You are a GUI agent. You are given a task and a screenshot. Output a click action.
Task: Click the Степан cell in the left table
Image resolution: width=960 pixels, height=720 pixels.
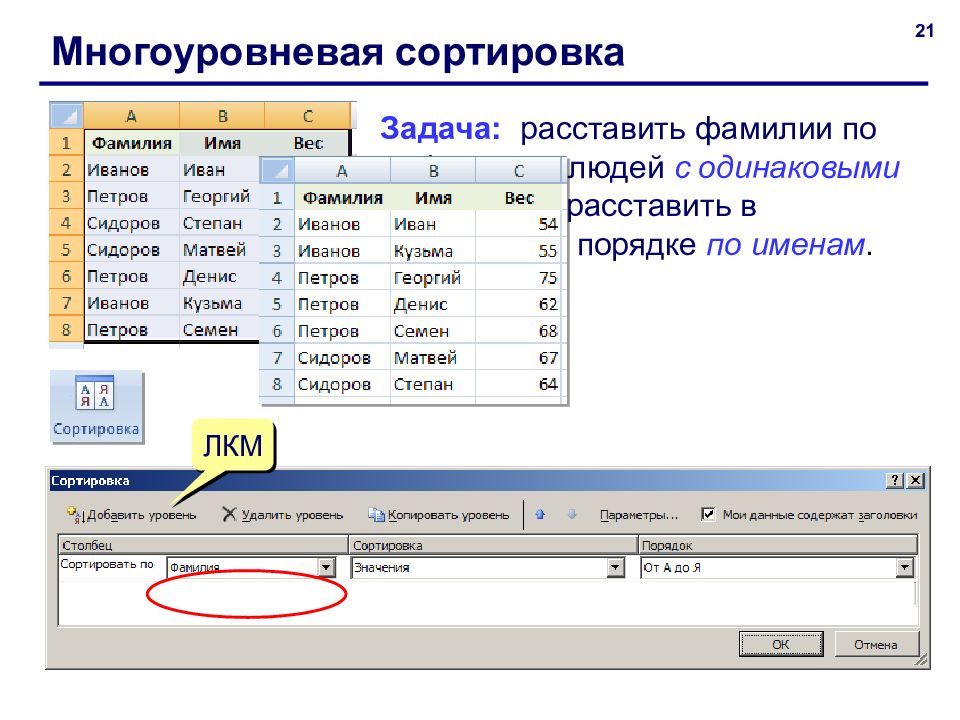pyautogui.click(x=219, y=223)
